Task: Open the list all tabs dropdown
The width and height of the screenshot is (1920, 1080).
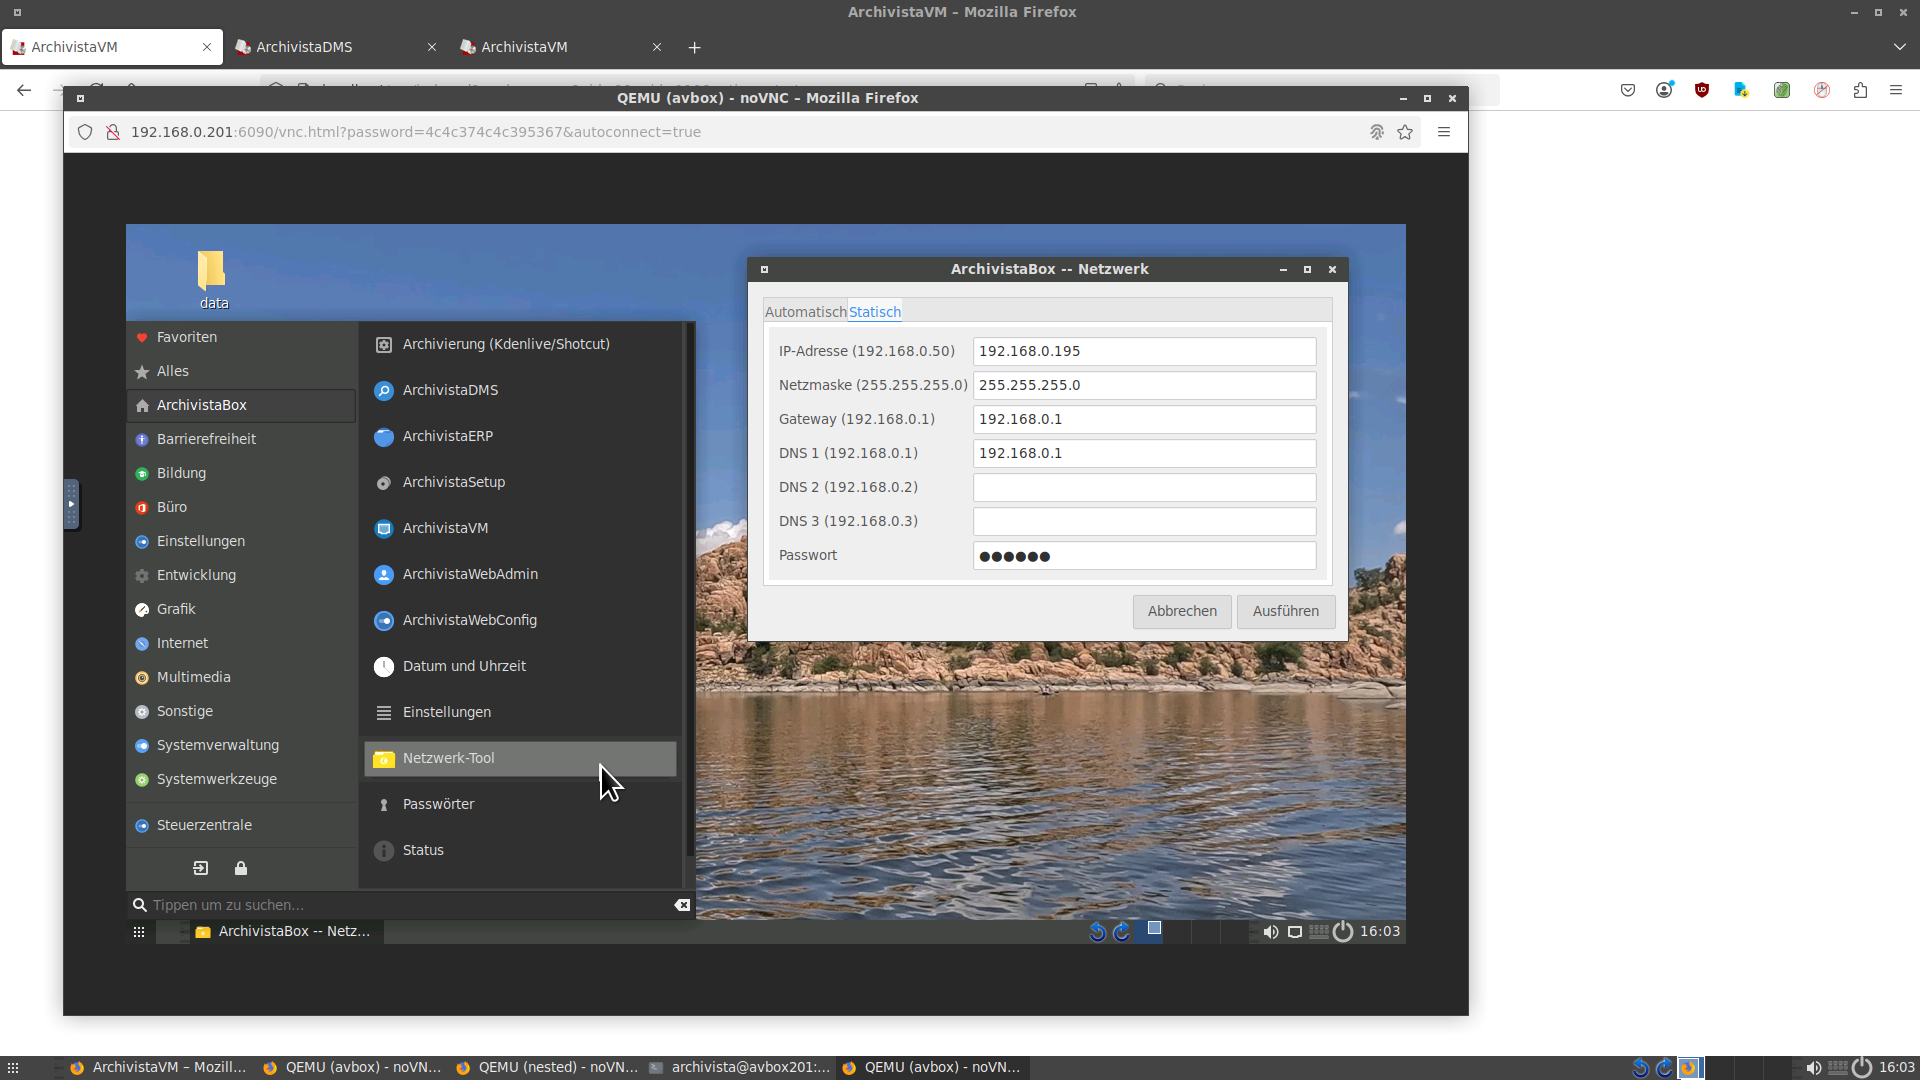Action: (1899, 47)
